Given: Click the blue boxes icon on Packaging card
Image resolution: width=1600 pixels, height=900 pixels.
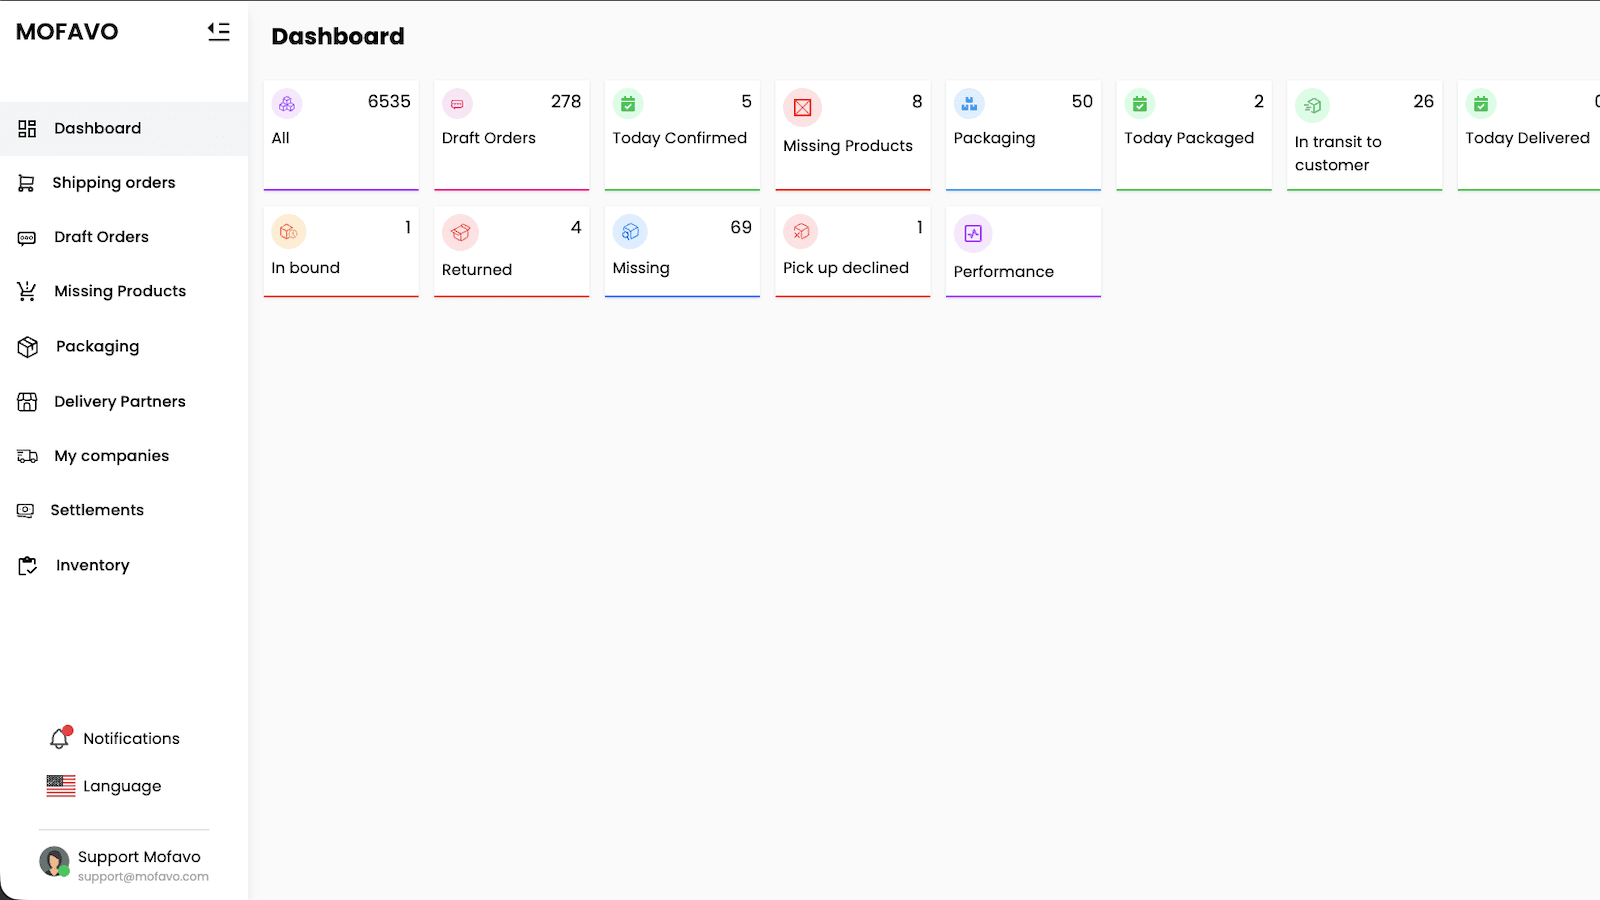Looking at the screenshot, I should pyautogui.click(x=969, y=104).
